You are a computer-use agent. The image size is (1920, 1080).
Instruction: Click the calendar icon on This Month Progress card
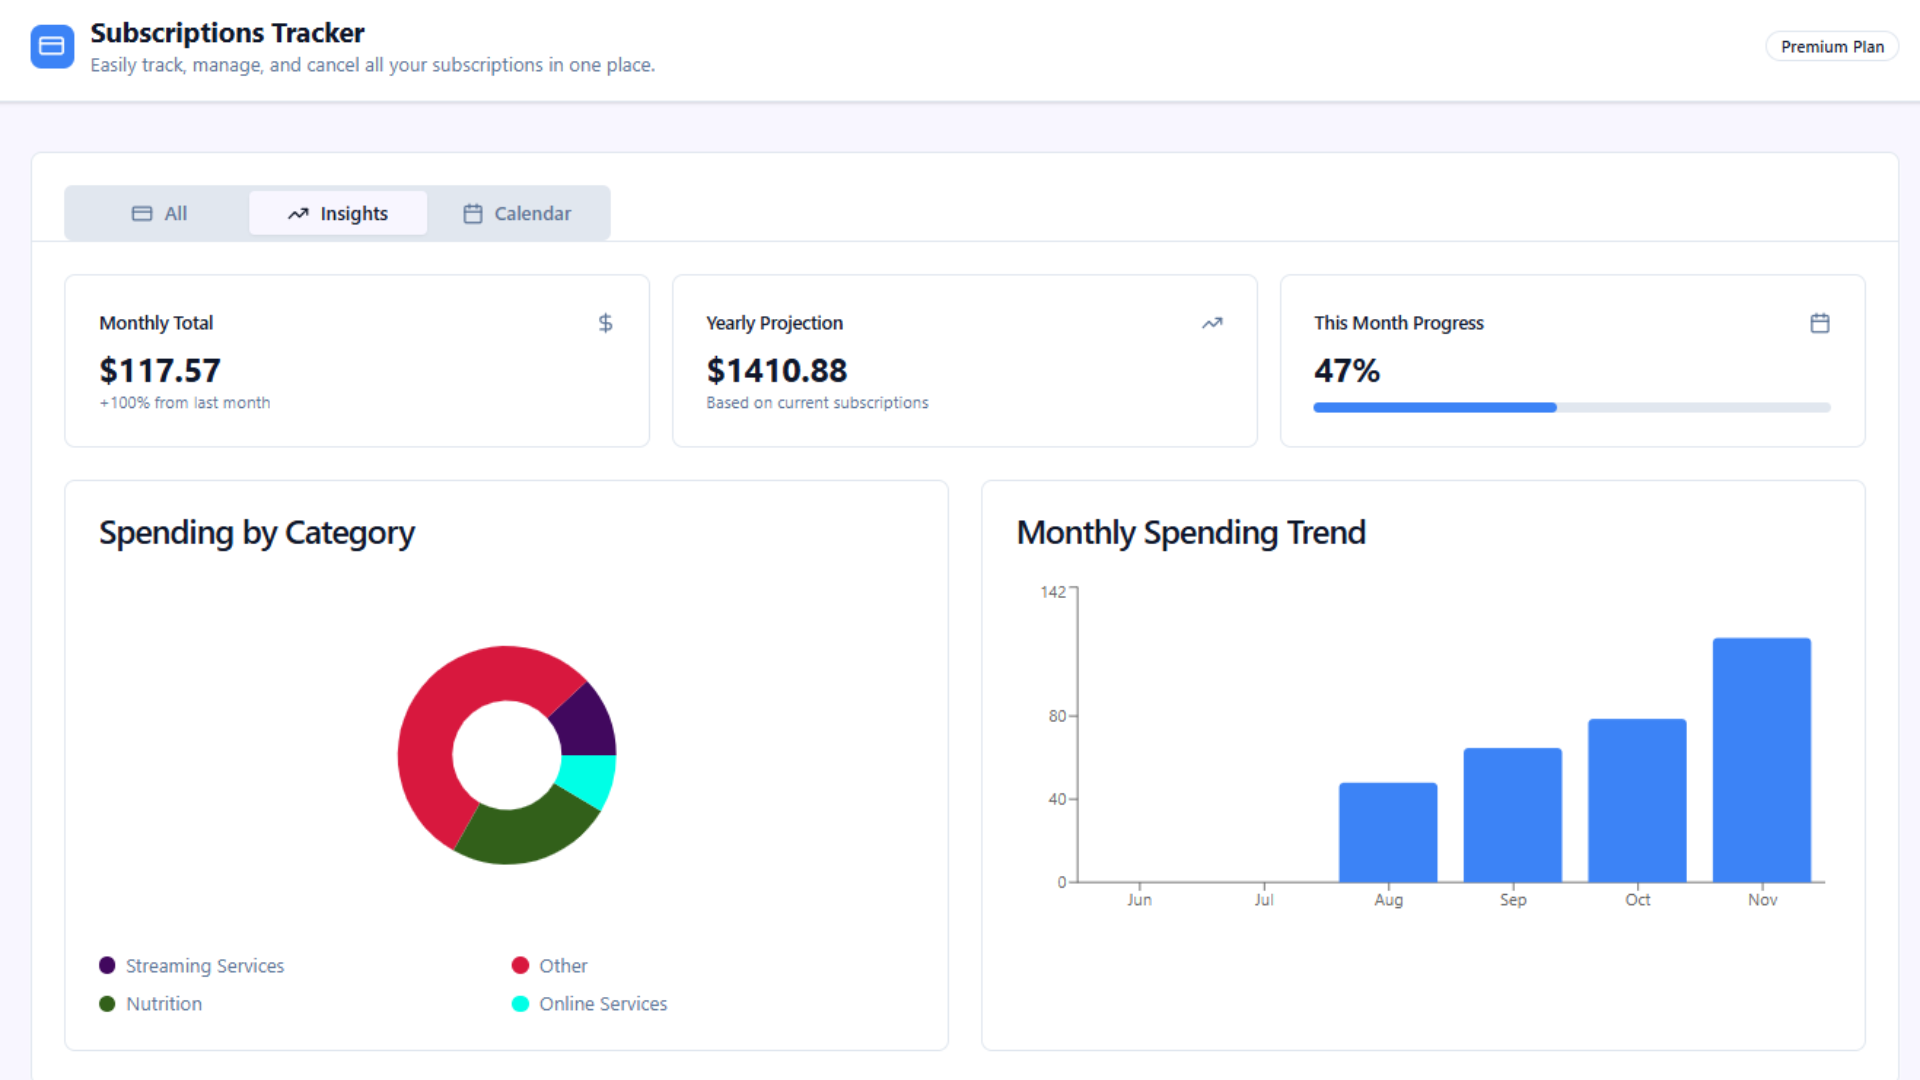click(x=1820, y=323)
